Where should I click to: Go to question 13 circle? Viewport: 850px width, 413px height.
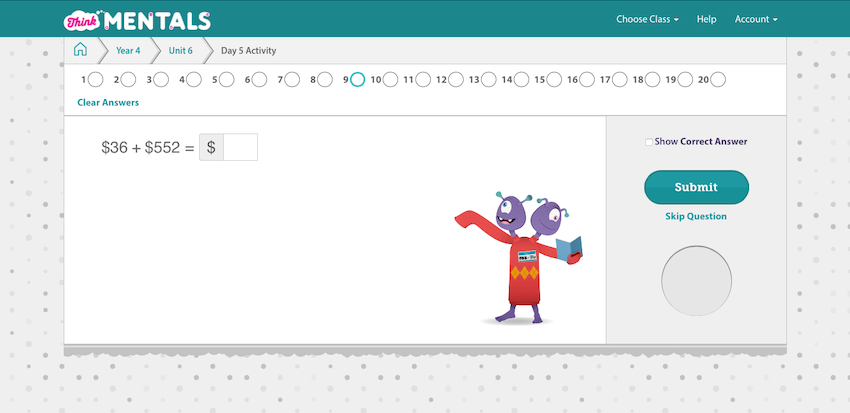click(488, 79)
